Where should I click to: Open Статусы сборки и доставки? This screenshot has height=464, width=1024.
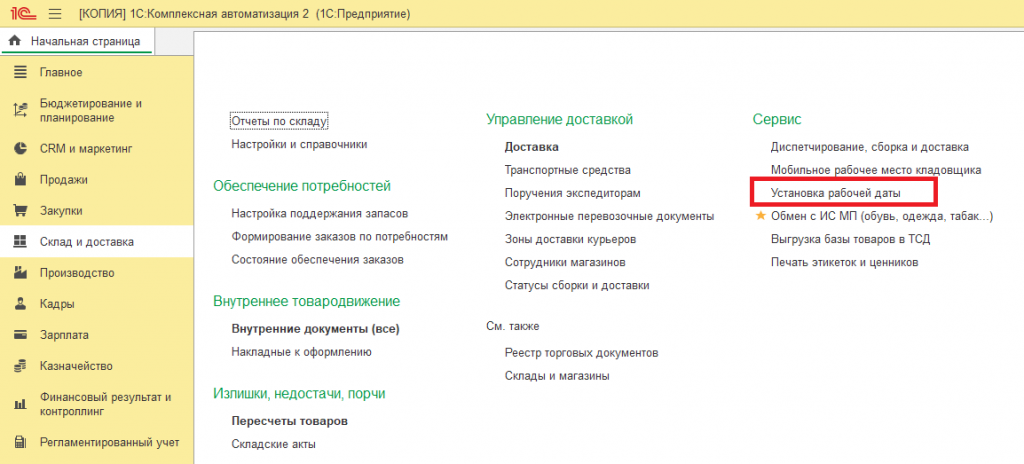point(577,286)
